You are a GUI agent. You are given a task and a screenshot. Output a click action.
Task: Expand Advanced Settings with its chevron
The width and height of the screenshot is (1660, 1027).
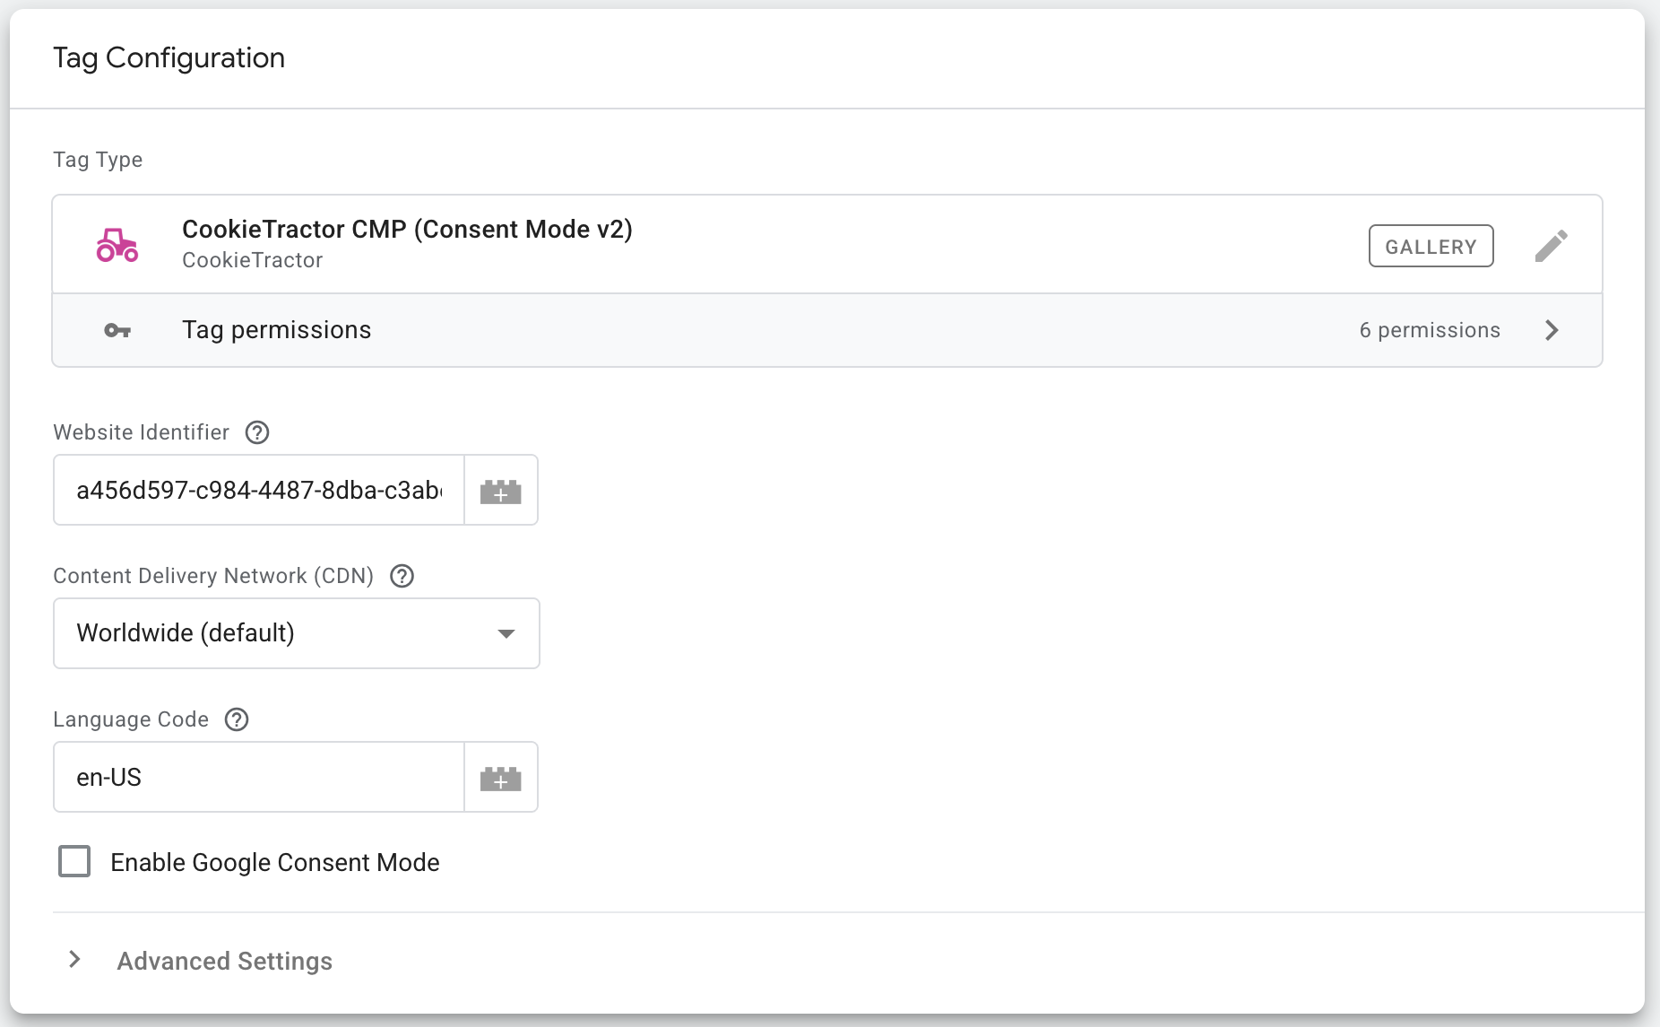[x=75, y=960]
